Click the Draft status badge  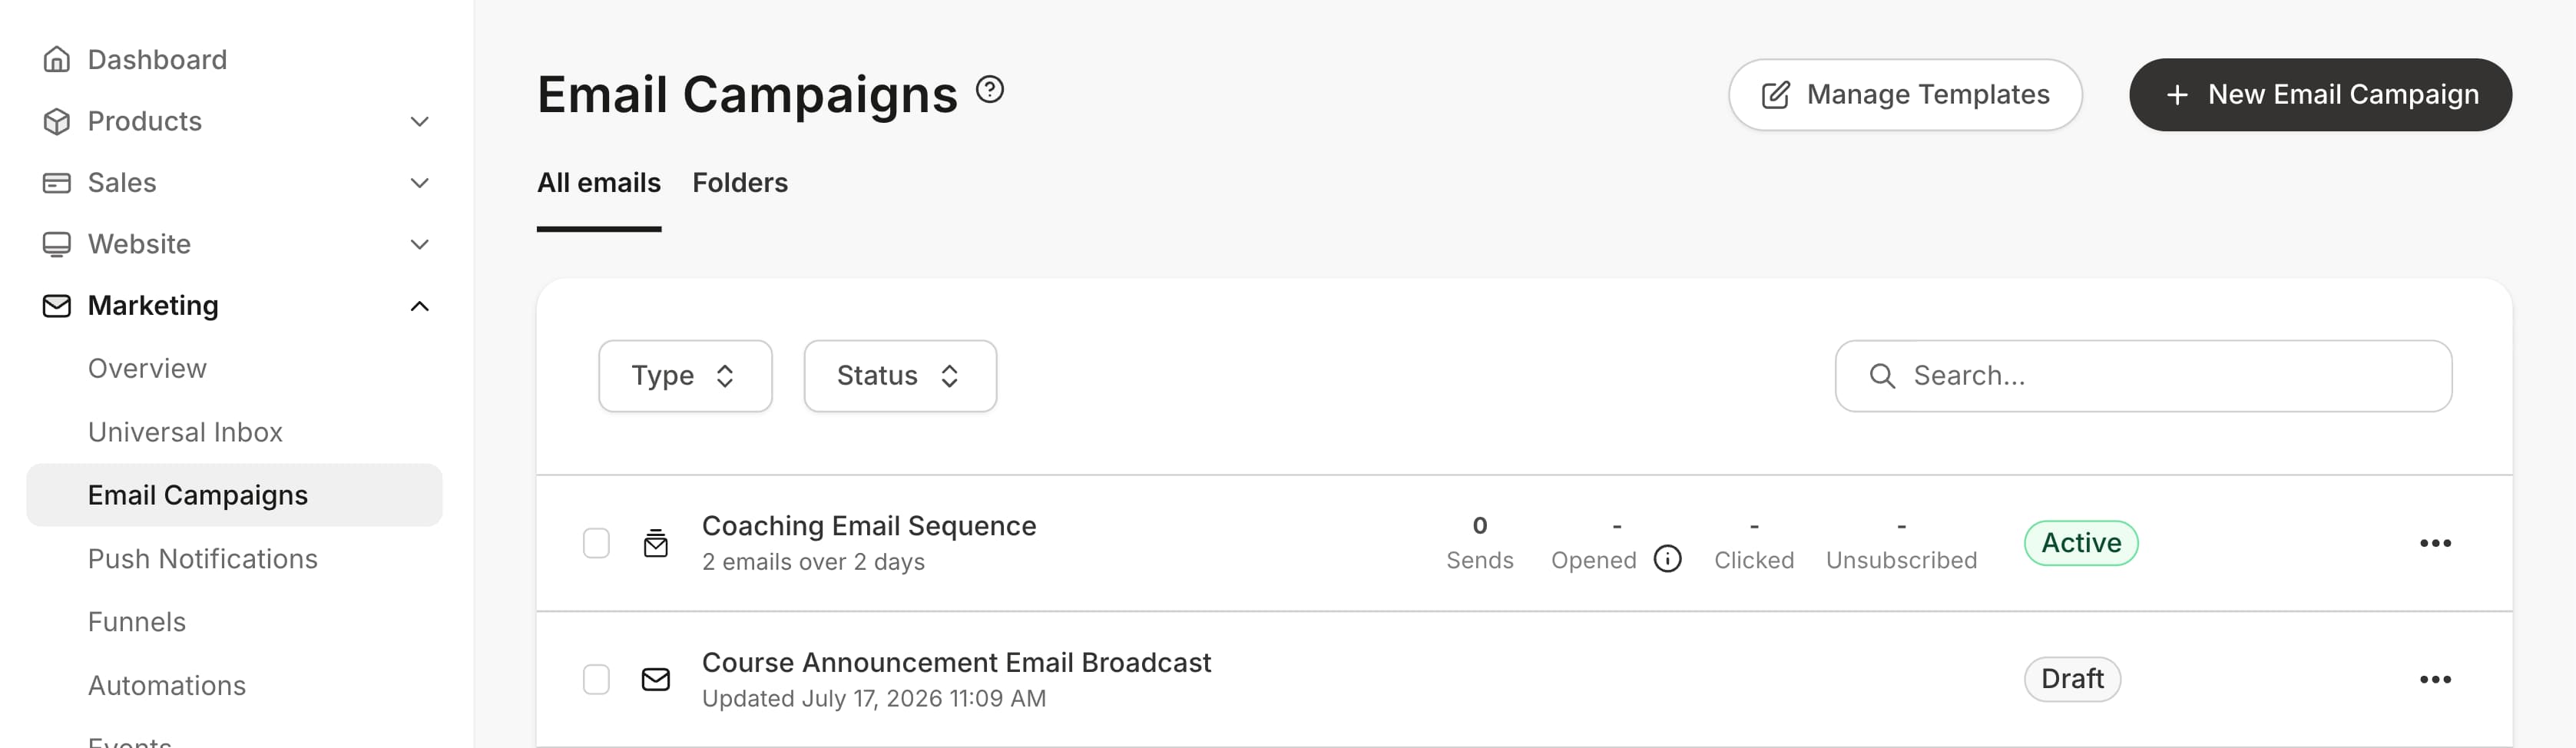pos(2072,680)
